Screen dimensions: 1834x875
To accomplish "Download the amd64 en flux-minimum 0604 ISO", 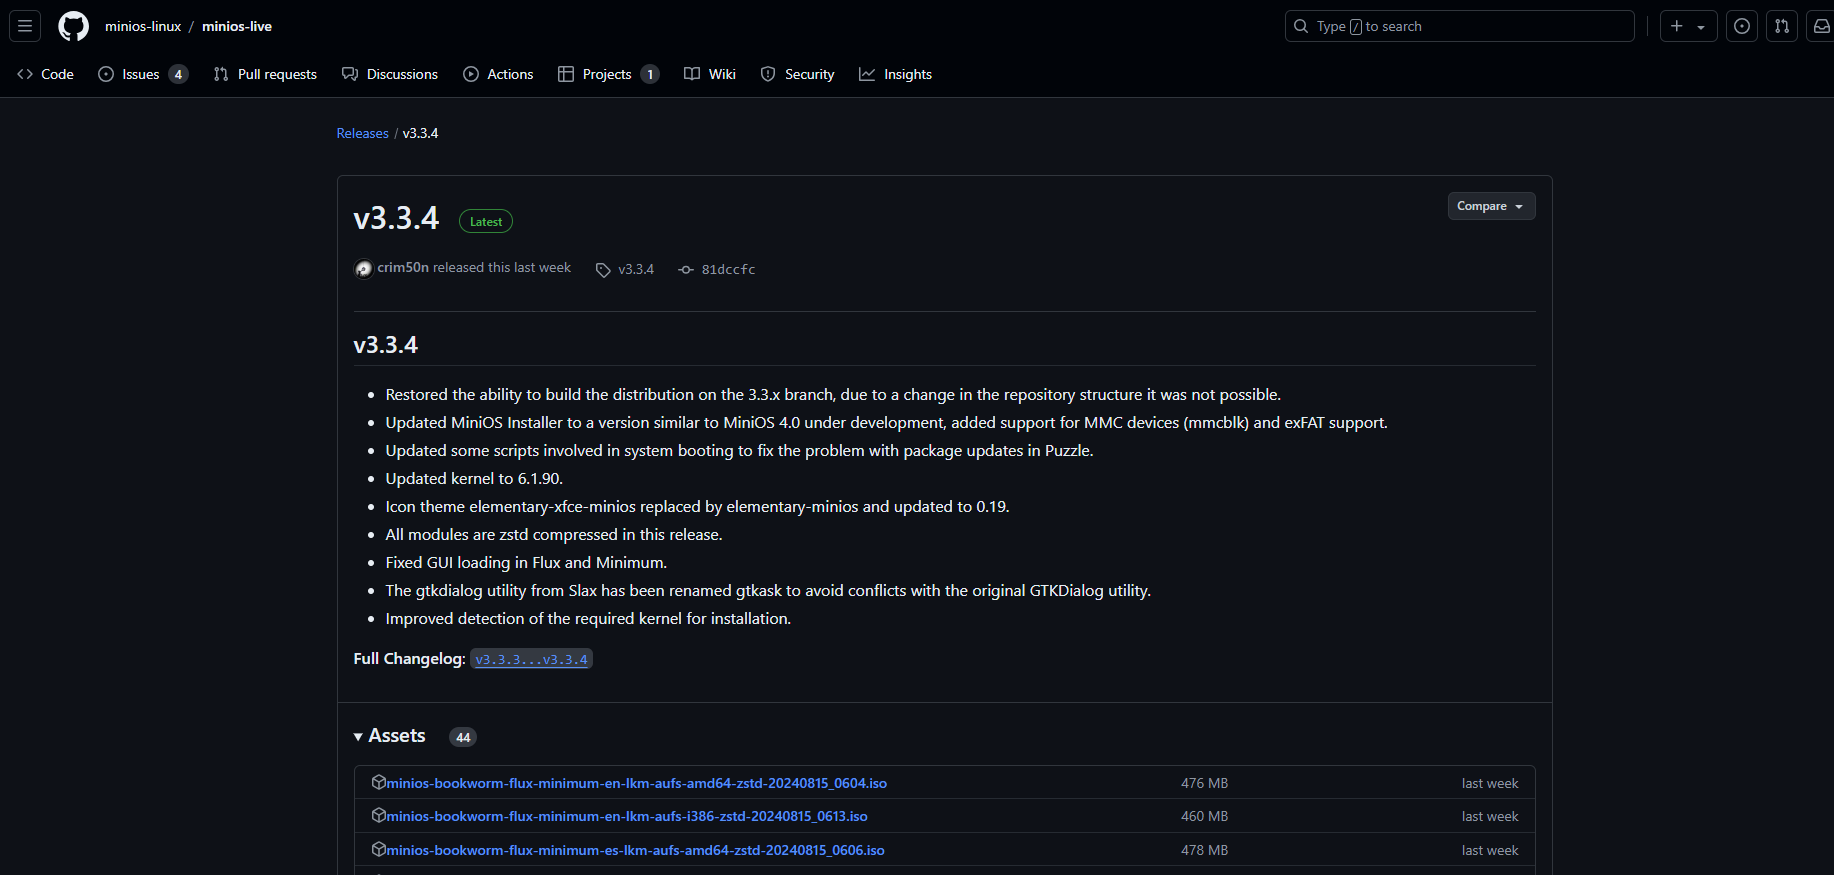I will [x=636, y=783].
